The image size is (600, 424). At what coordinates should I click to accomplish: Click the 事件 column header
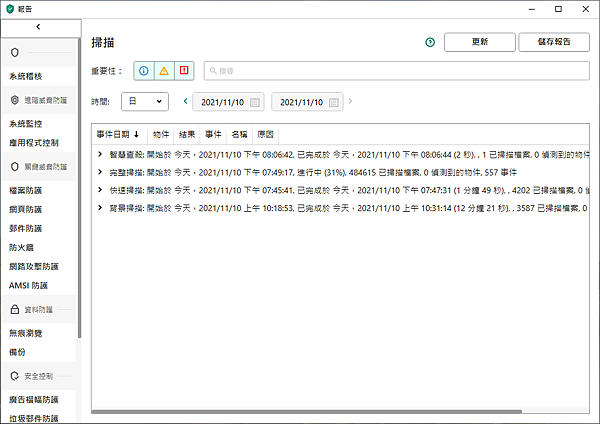click(213, 134)
